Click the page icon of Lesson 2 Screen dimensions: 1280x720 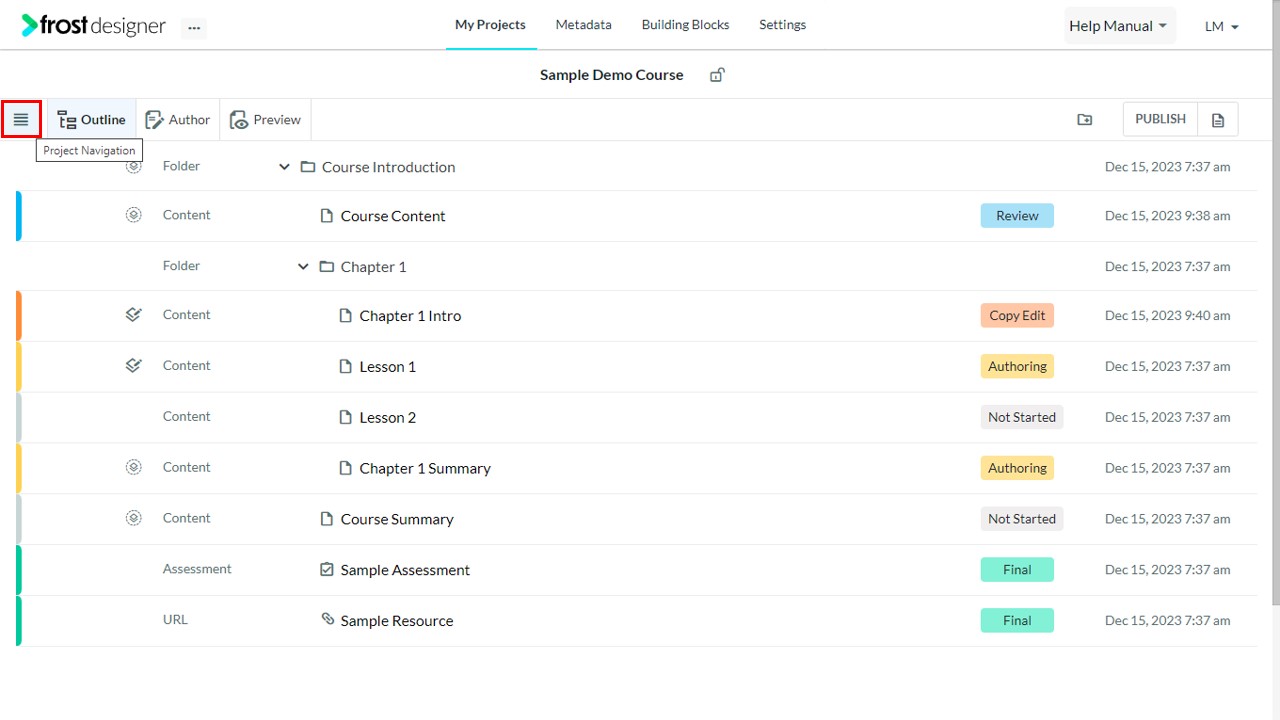(346, 418)
